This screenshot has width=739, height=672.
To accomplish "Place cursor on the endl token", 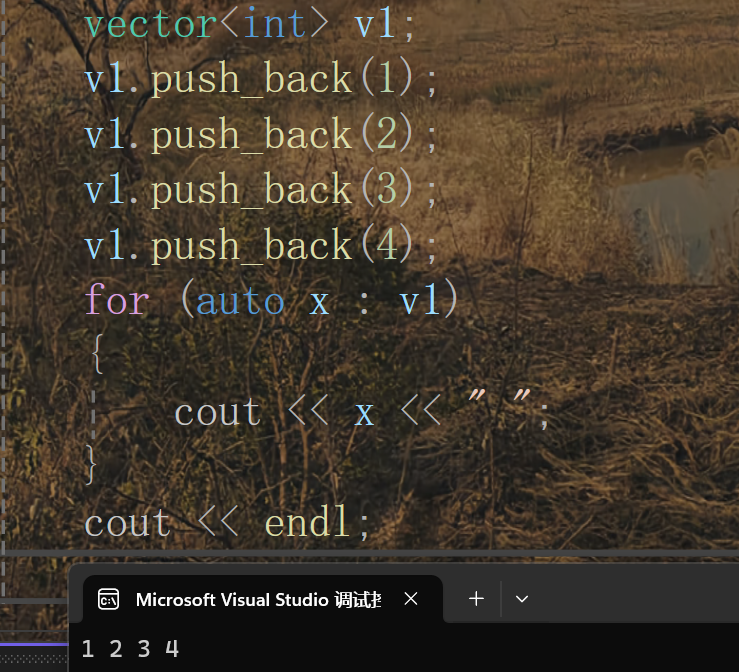I will pyautogui.click(x=307, y=521).
